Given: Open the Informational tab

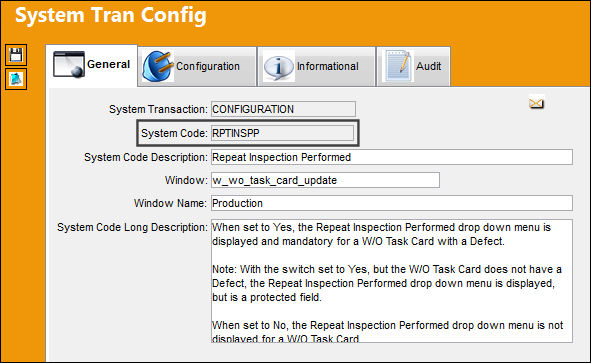Looking at the screenshot, I should (316, 66).
